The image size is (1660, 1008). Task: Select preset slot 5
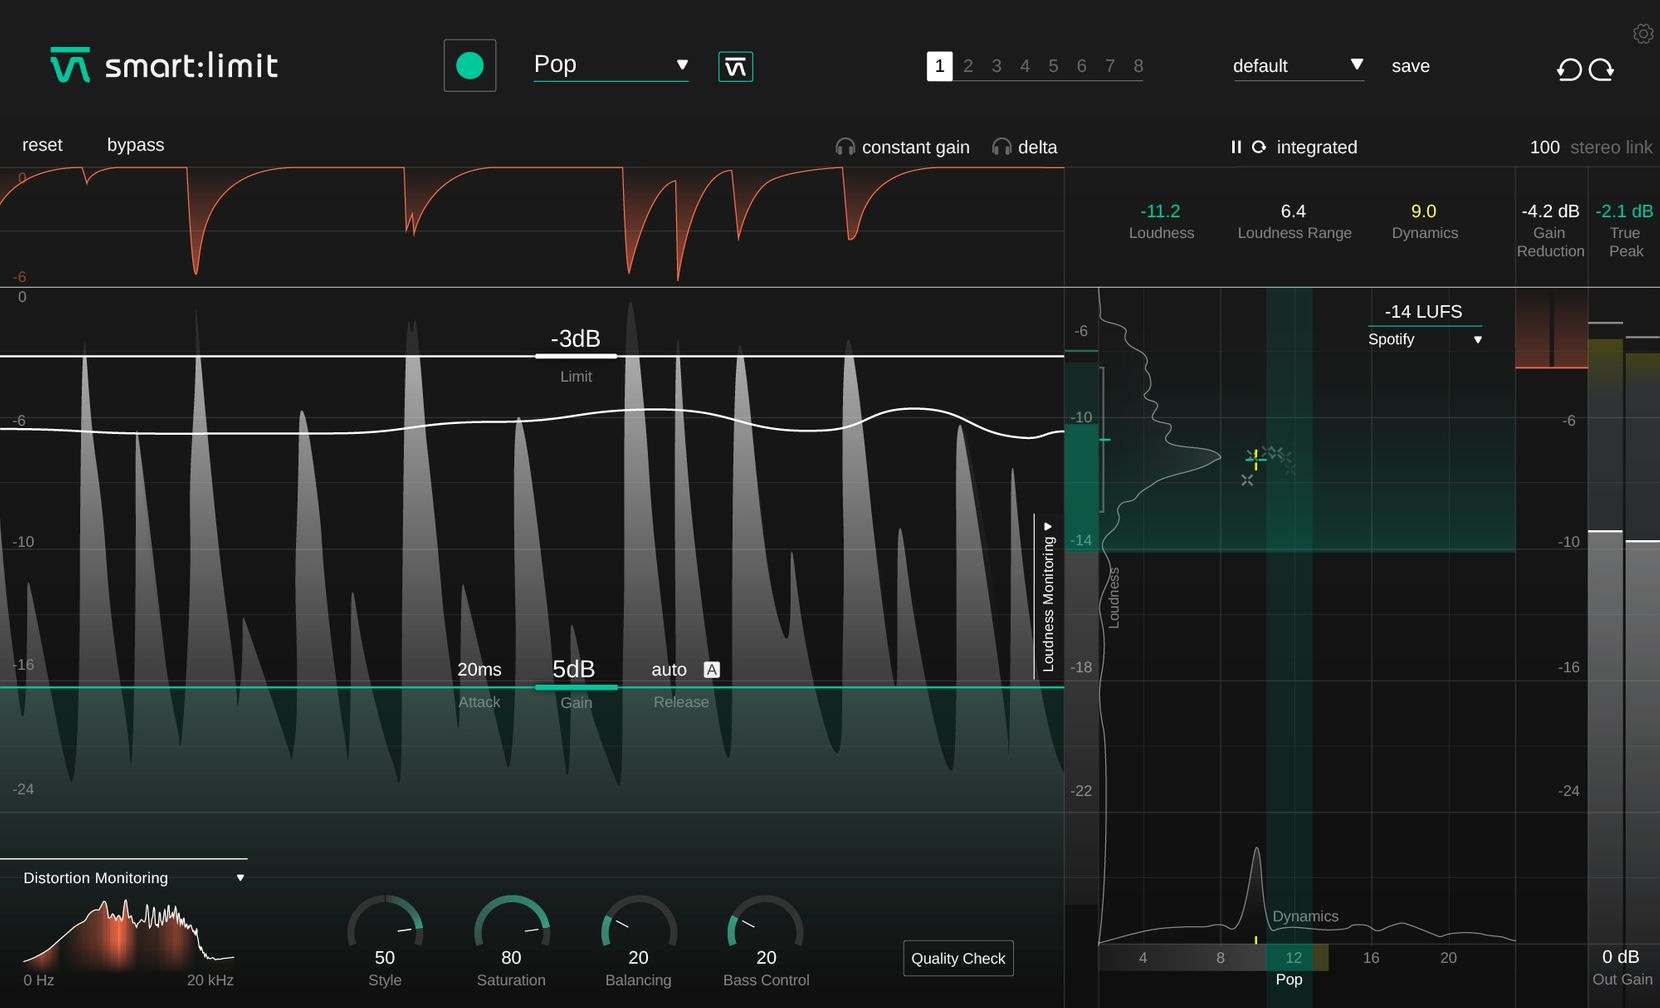[1052, 66]
